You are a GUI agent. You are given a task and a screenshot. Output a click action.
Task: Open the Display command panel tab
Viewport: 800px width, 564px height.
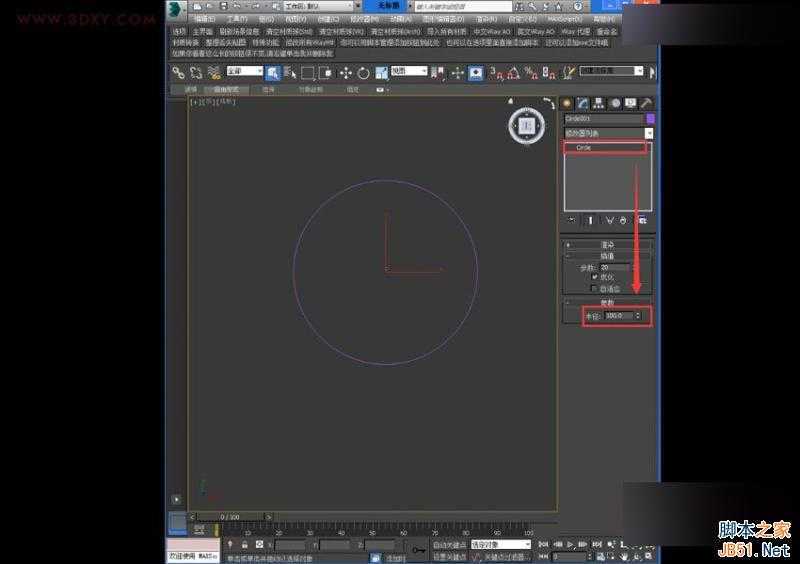coord(631,104)
